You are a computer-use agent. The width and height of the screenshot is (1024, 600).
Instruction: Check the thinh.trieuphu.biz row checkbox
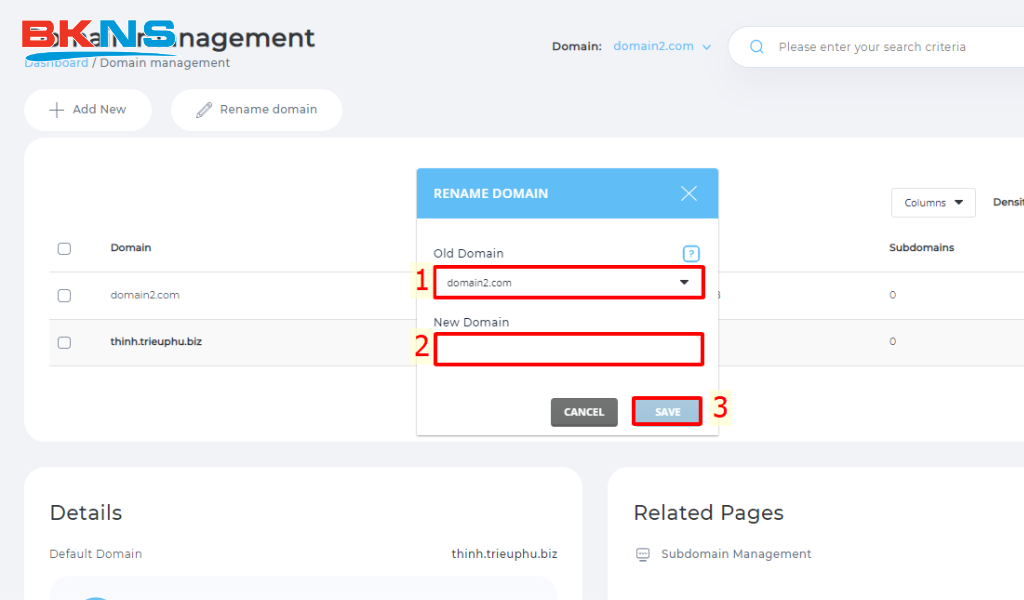tap(64, 343)
